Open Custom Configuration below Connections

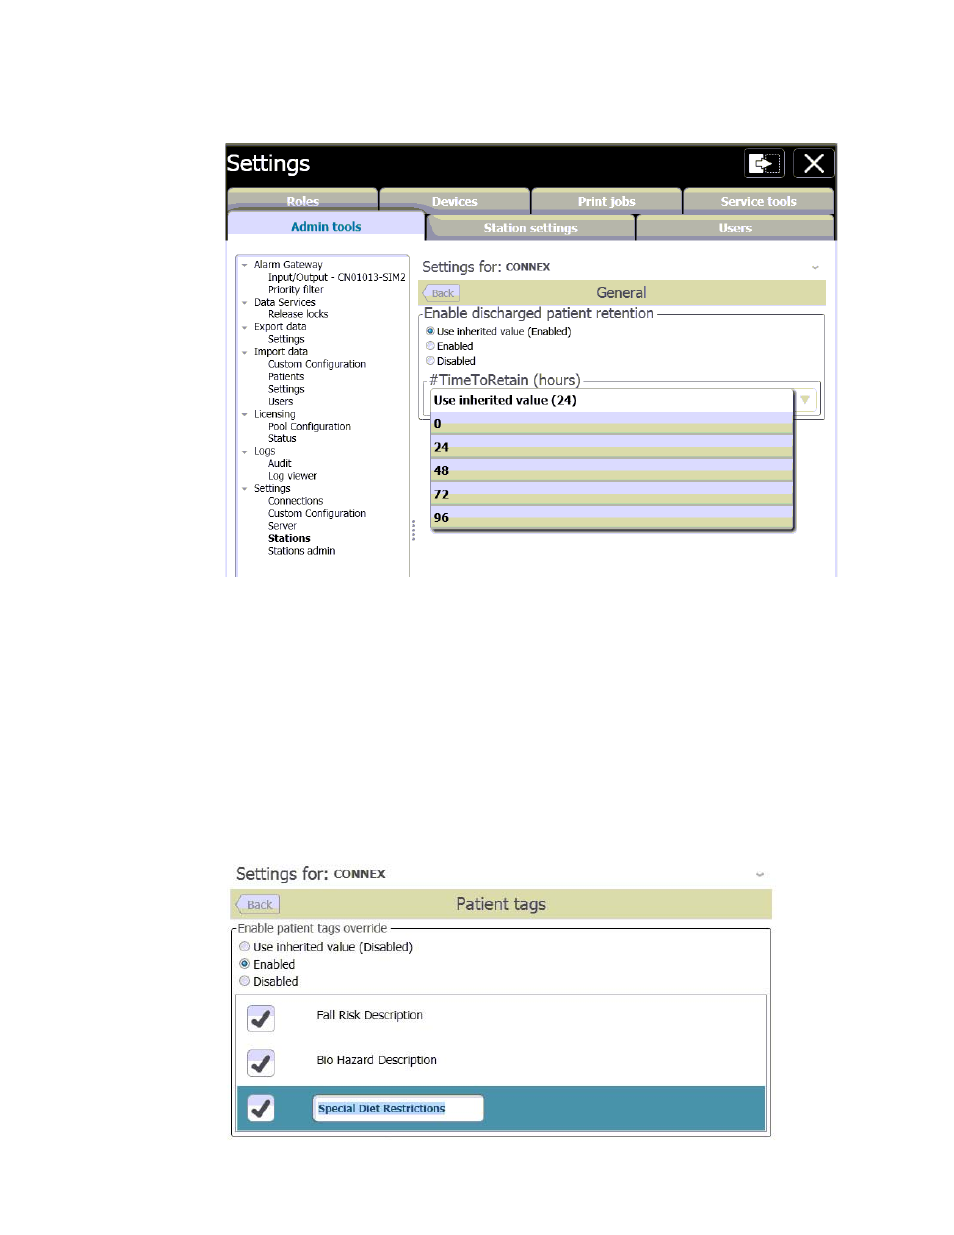(317, 514)
